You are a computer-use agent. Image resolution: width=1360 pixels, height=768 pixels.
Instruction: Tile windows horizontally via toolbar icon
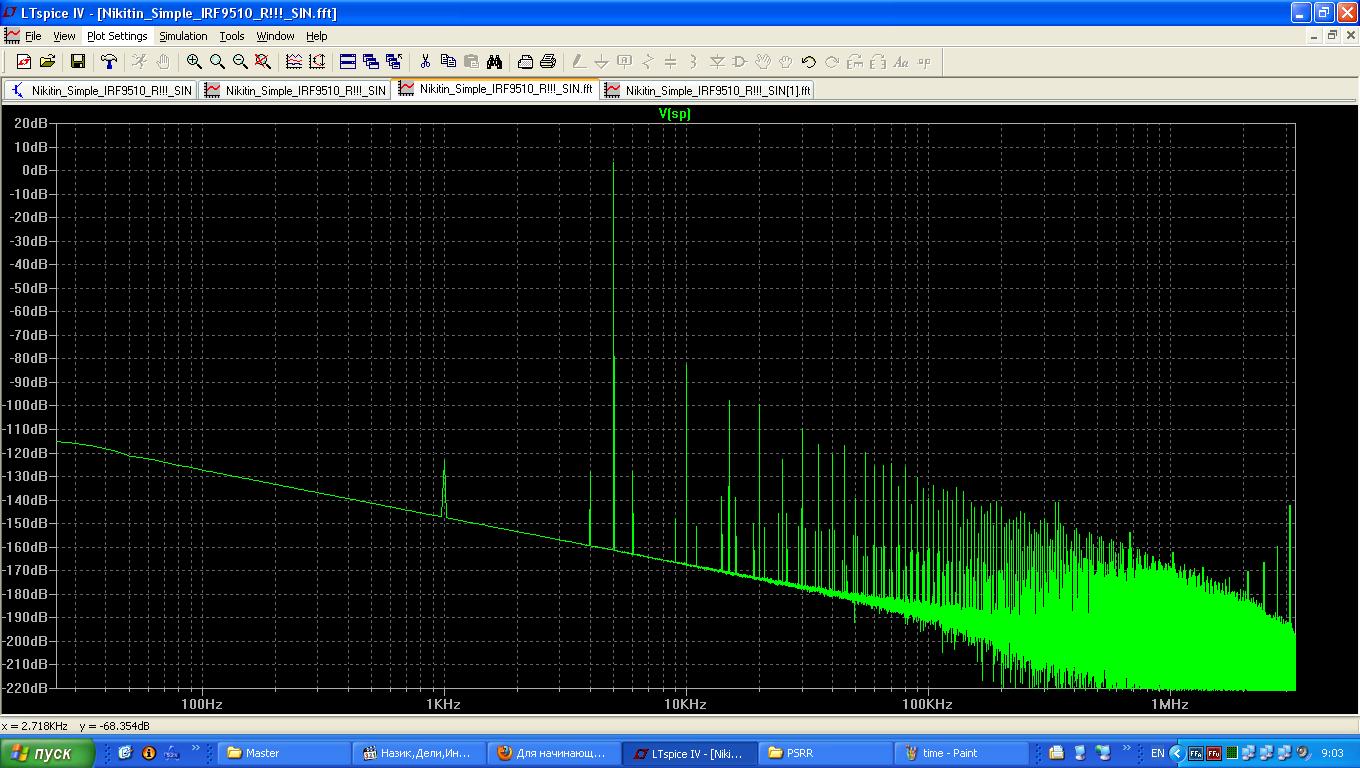click(x=348, y=62)
